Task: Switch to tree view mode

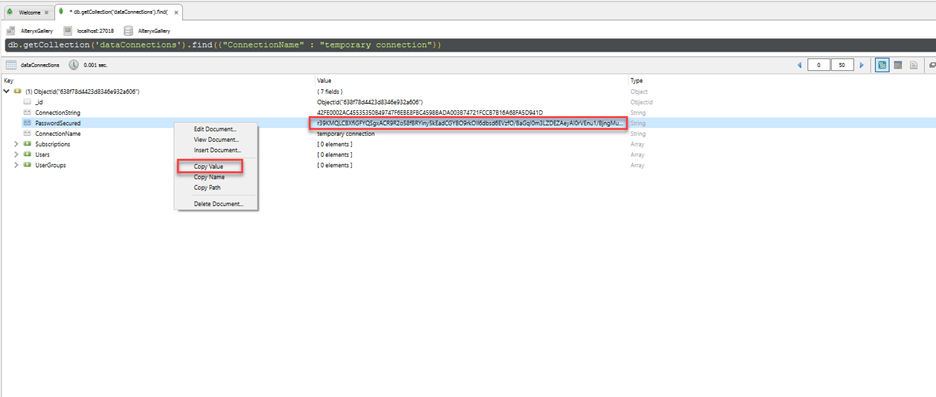Action: pyautogui.click(x=882, y=65)
